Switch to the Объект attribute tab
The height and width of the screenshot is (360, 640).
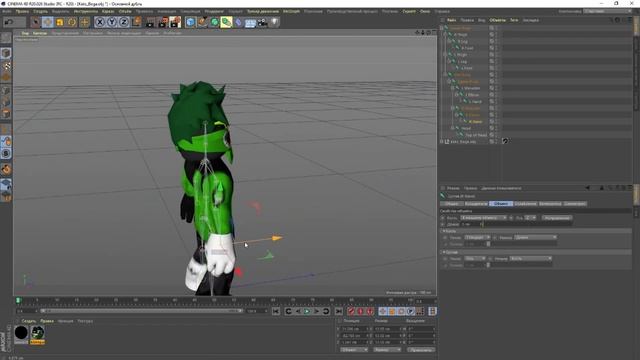(x=501, y=203)
